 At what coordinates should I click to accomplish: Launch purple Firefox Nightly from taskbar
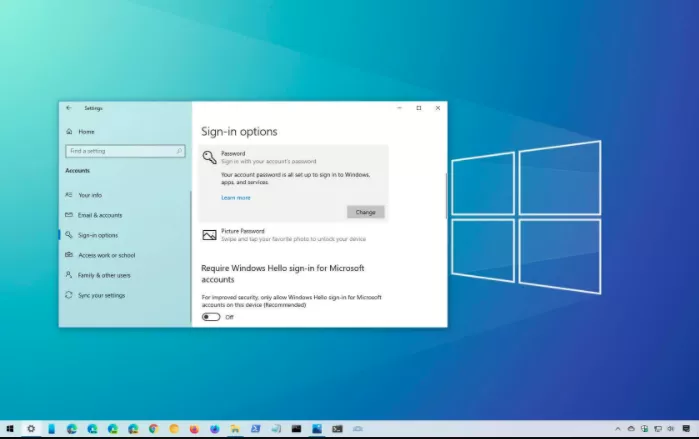[215, 429]
